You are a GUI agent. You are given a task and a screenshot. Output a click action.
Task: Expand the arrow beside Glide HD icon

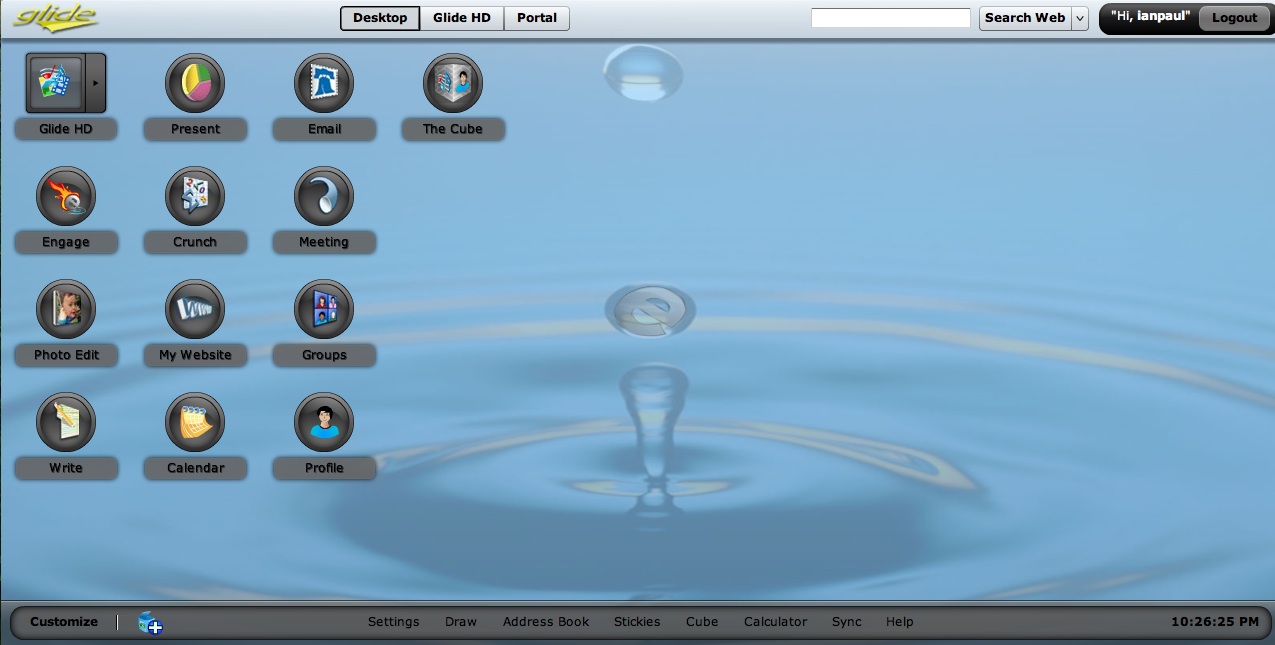click(x=96, y=83)
